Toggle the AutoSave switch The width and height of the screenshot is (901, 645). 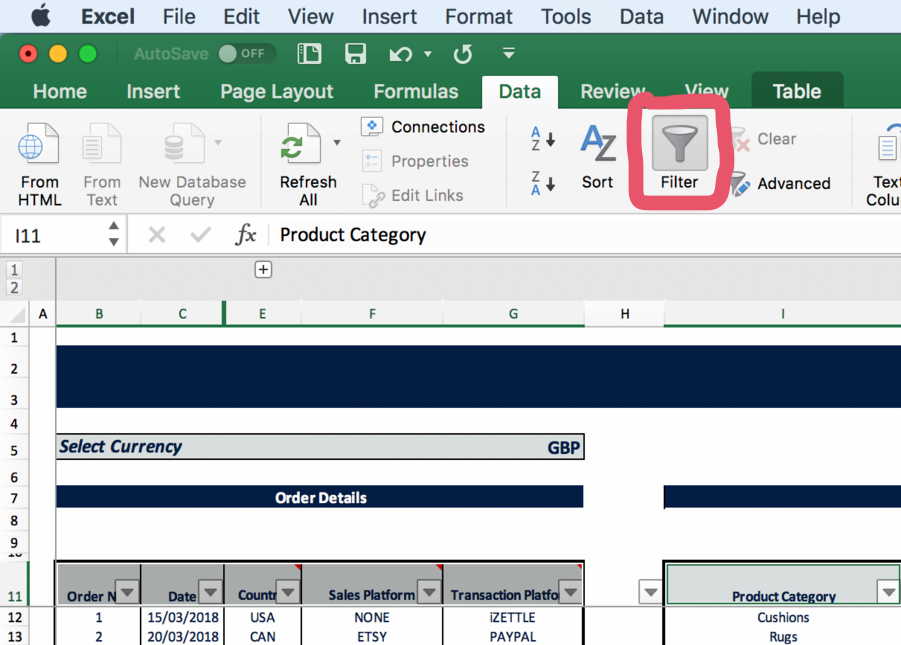(247, 53)
